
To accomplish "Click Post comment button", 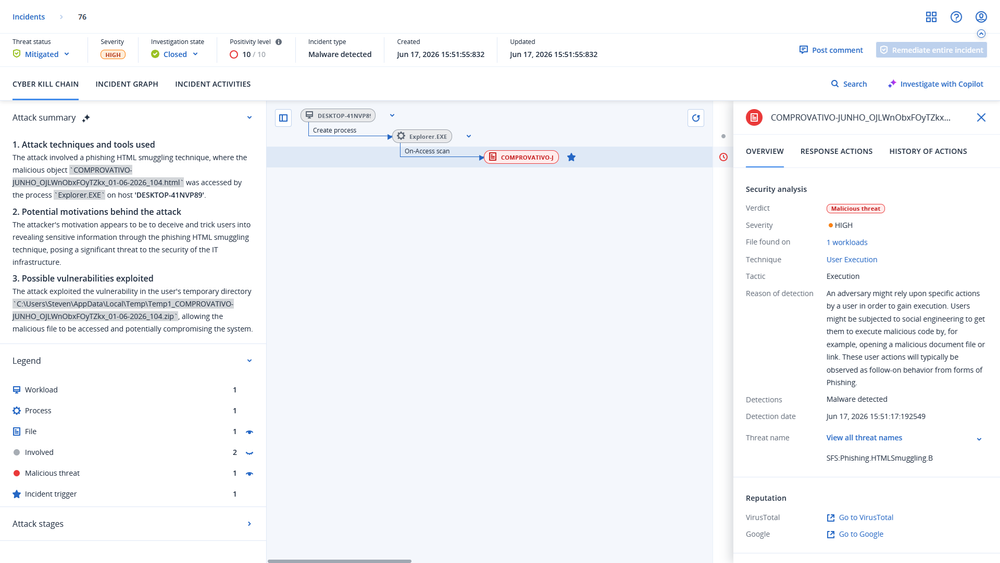I will pyautogui.click(x=831, y=50).
